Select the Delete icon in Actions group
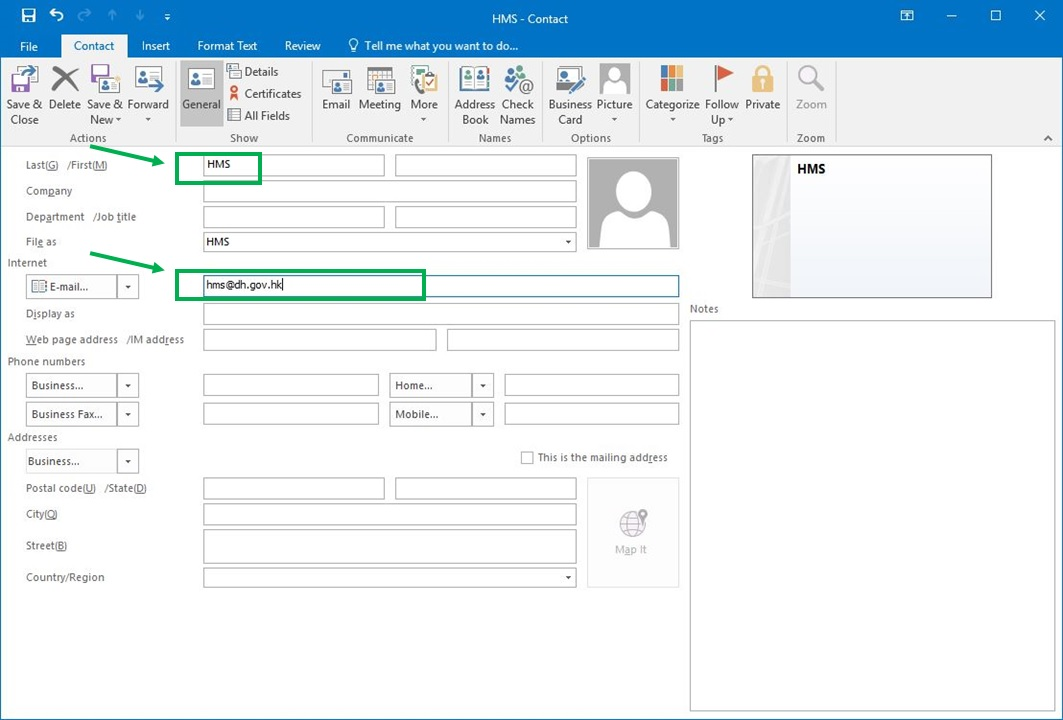 [x=64, y=90]
